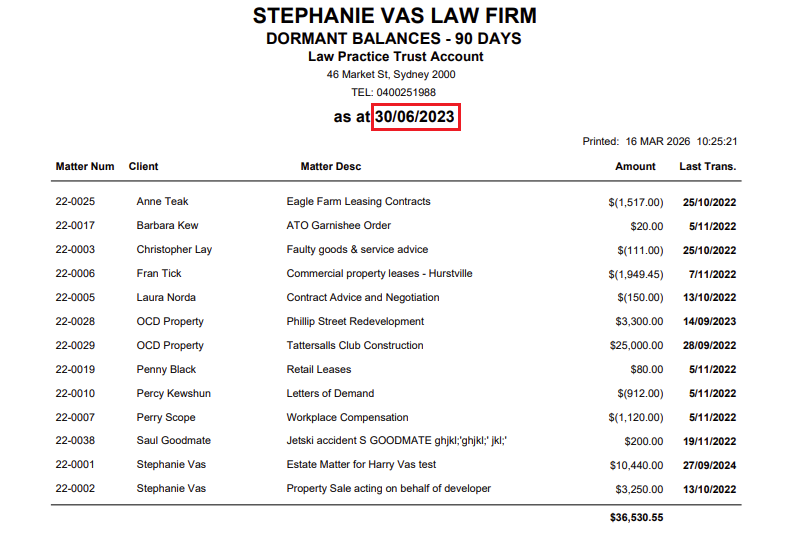Viewport: 785px width, 541px height.
Task: Click the Stephanie Vas Law Firm title
Action: [x=394, y=16]
